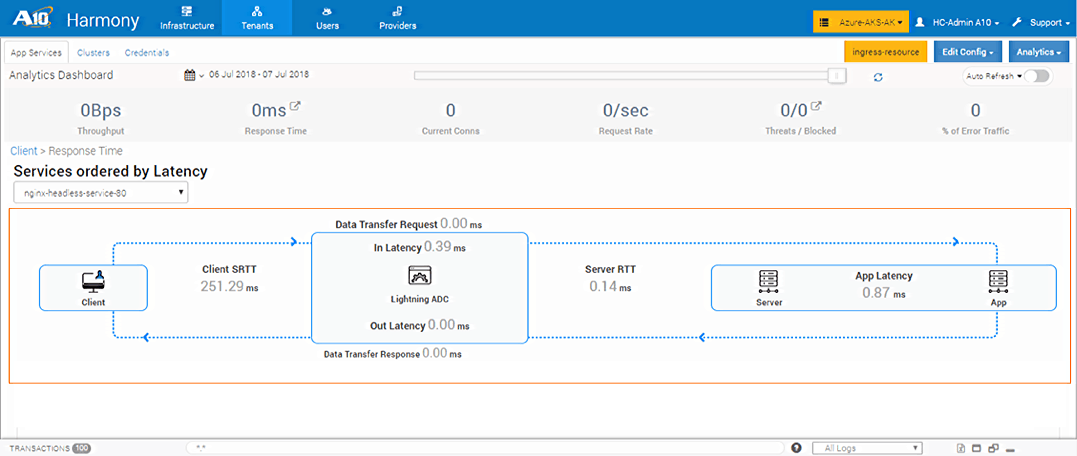Open the Tenants section

pyautogui.click(x=257, y=19)
